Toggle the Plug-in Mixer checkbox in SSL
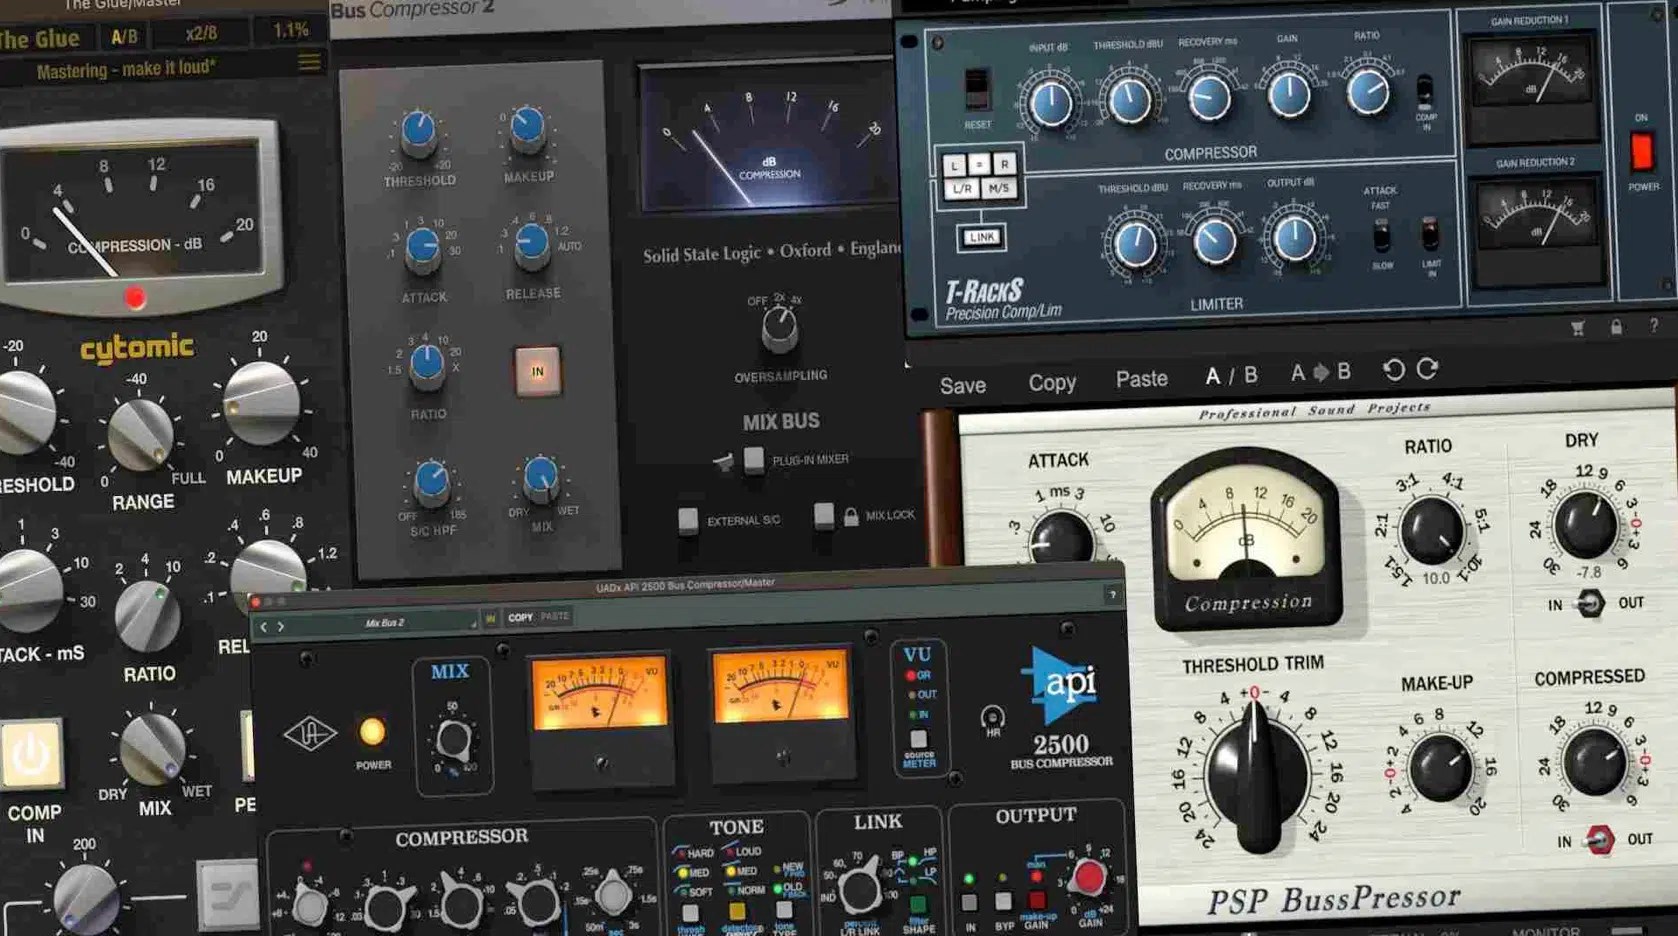 754,460
